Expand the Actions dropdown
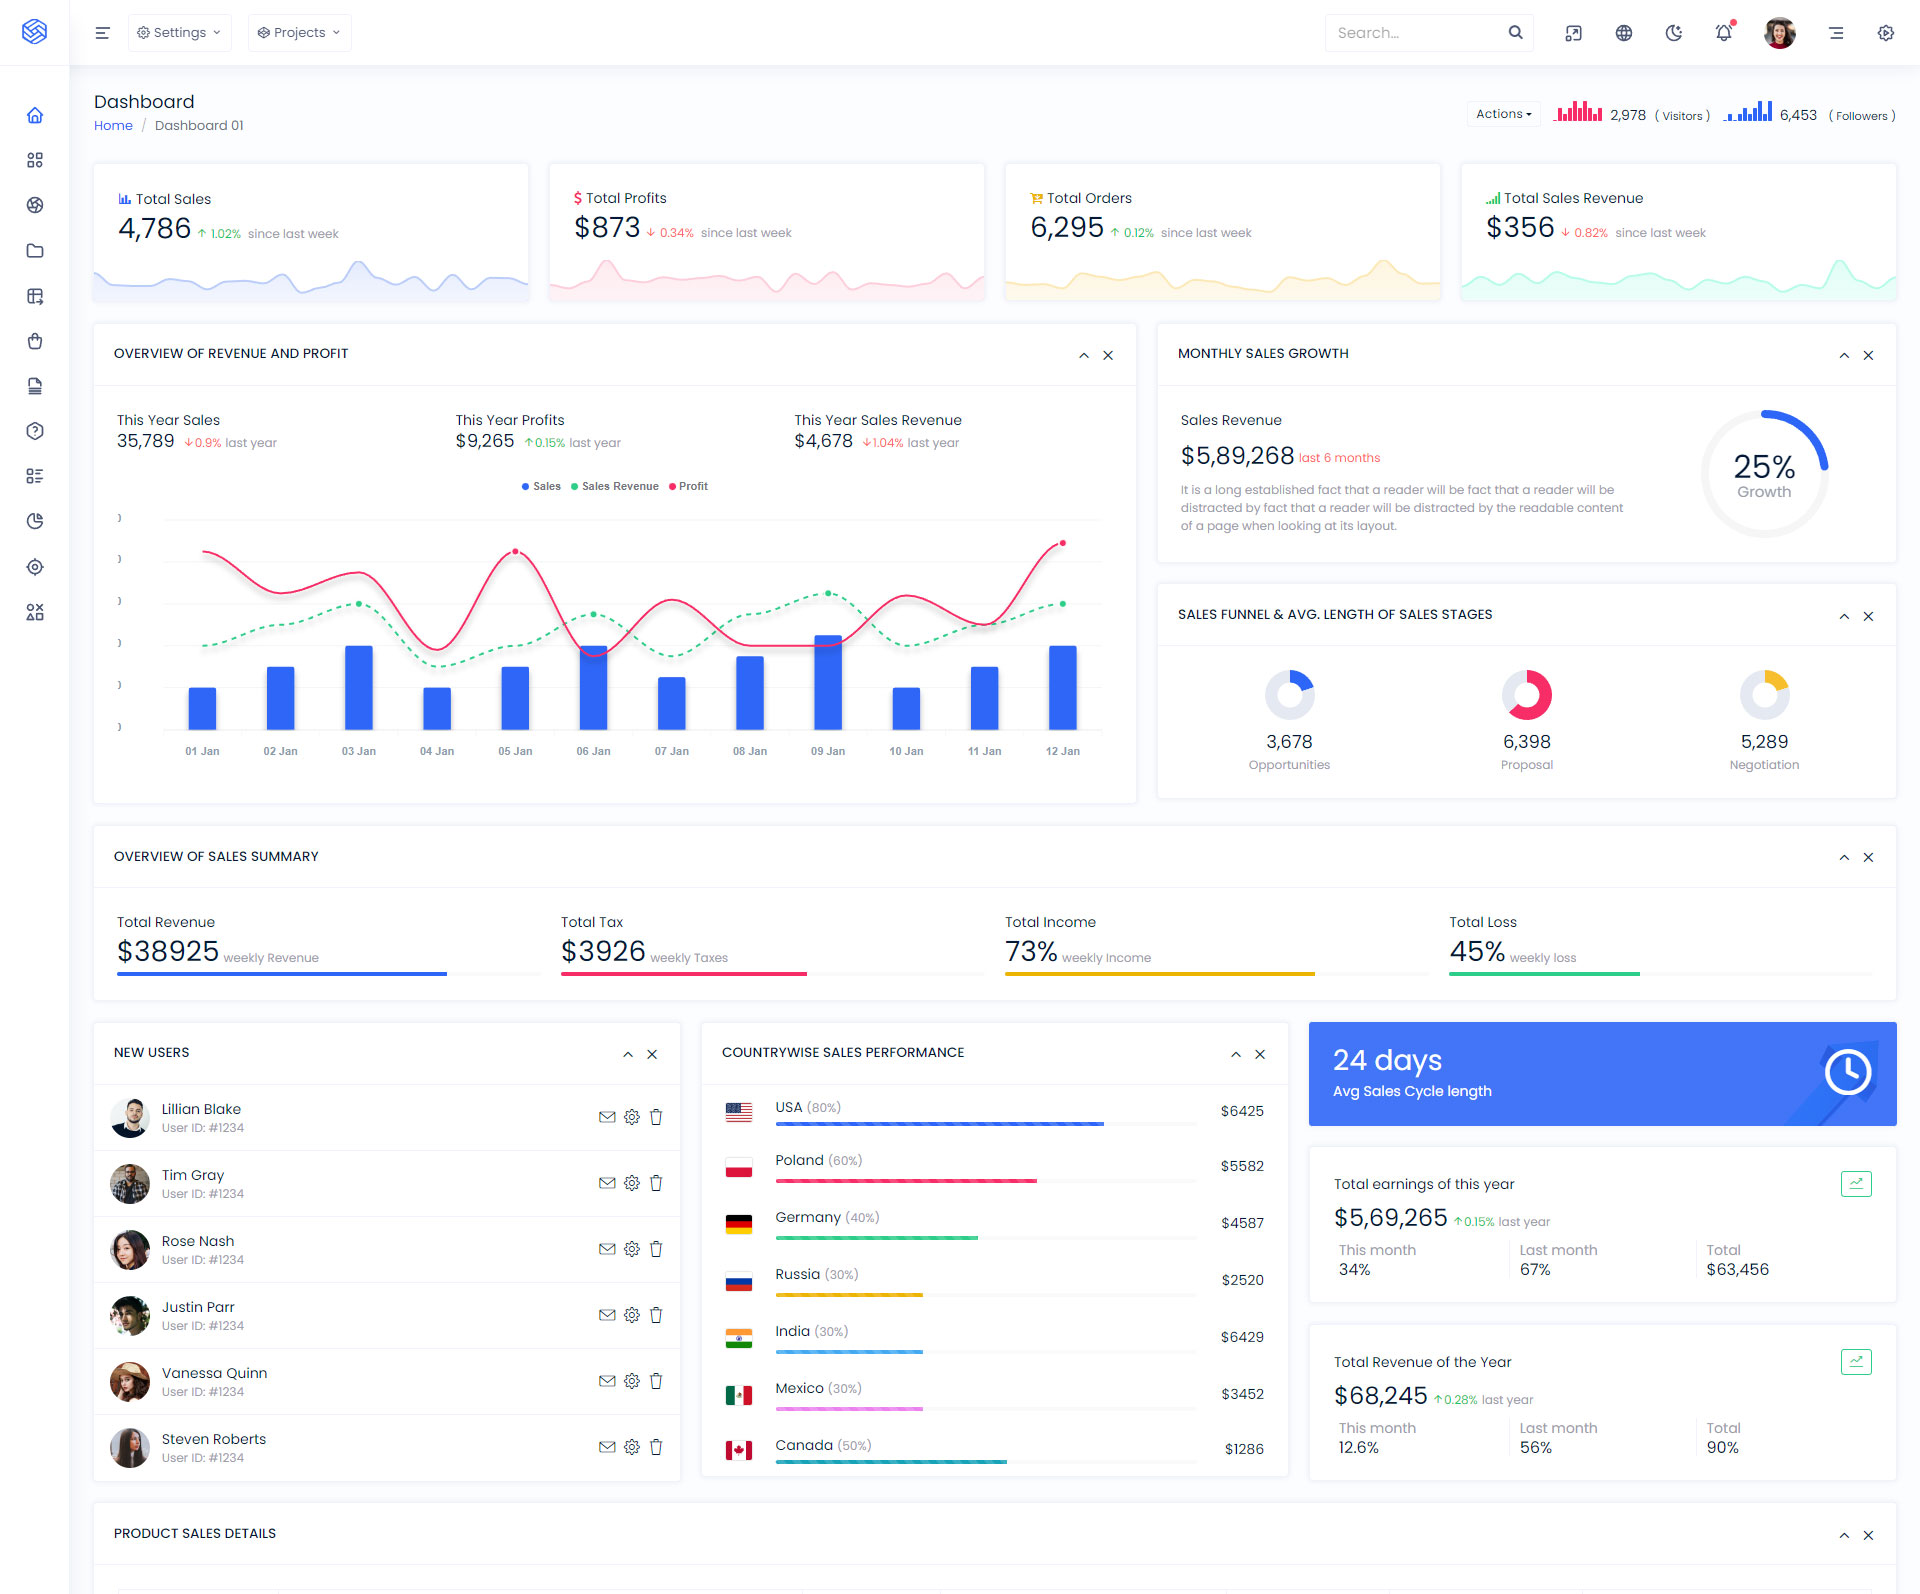The height and width of the screenshot is (1594, 1920). [1503, 114]
